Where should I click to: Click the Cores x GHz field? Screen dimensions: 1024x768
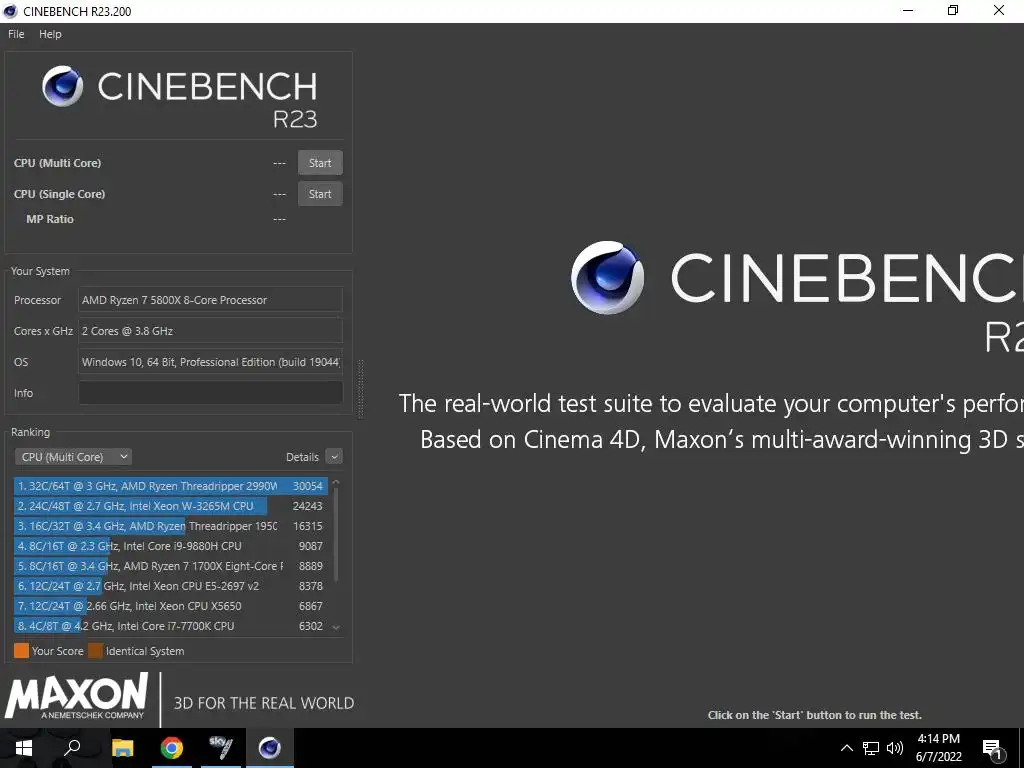tap(210, 331)
